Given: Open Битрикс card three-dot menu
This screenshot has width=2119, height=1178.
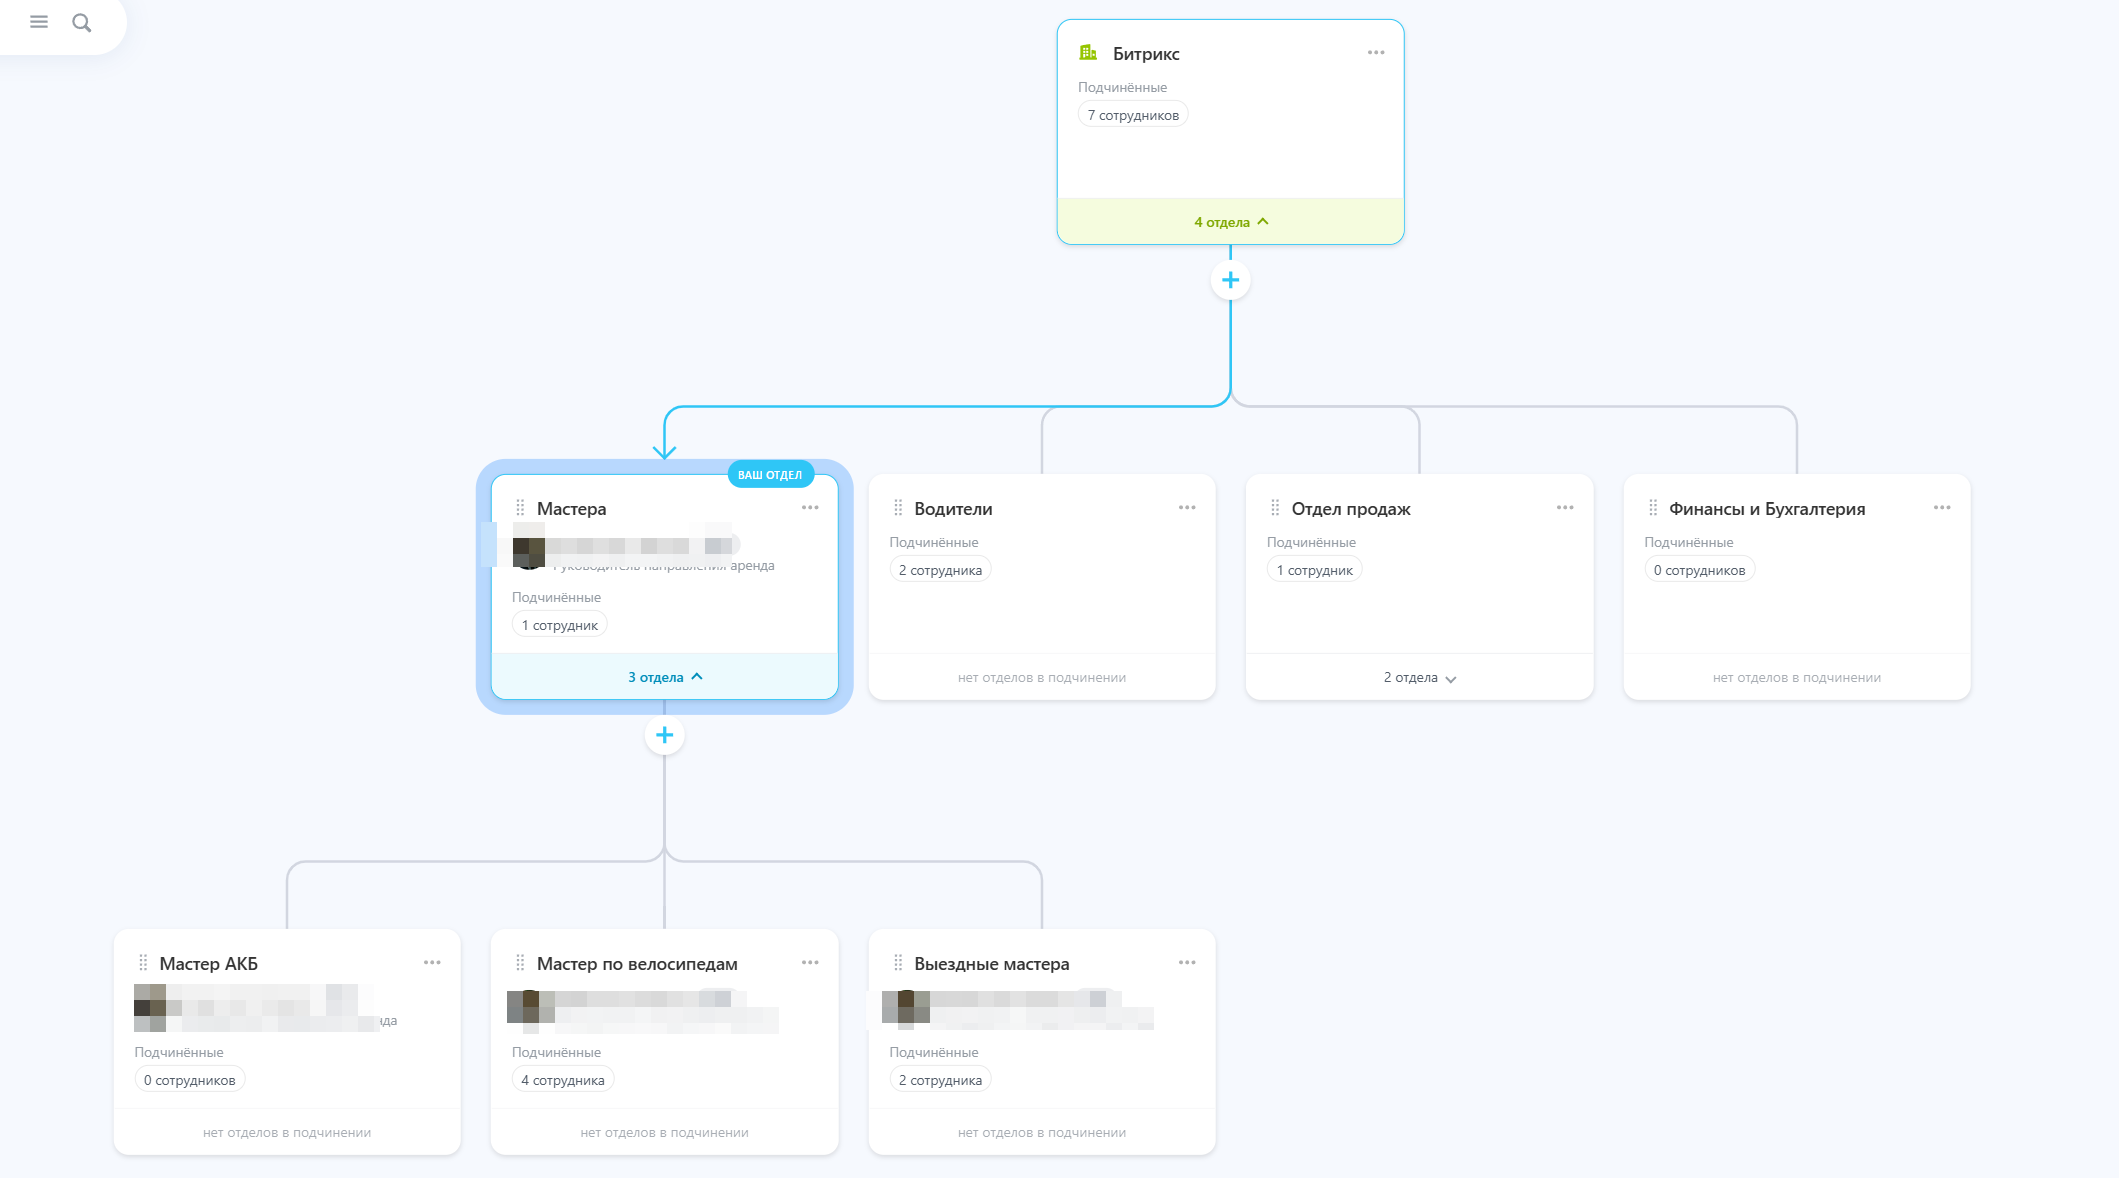Looking at the screenshot, I should (x=1376, y=53).
